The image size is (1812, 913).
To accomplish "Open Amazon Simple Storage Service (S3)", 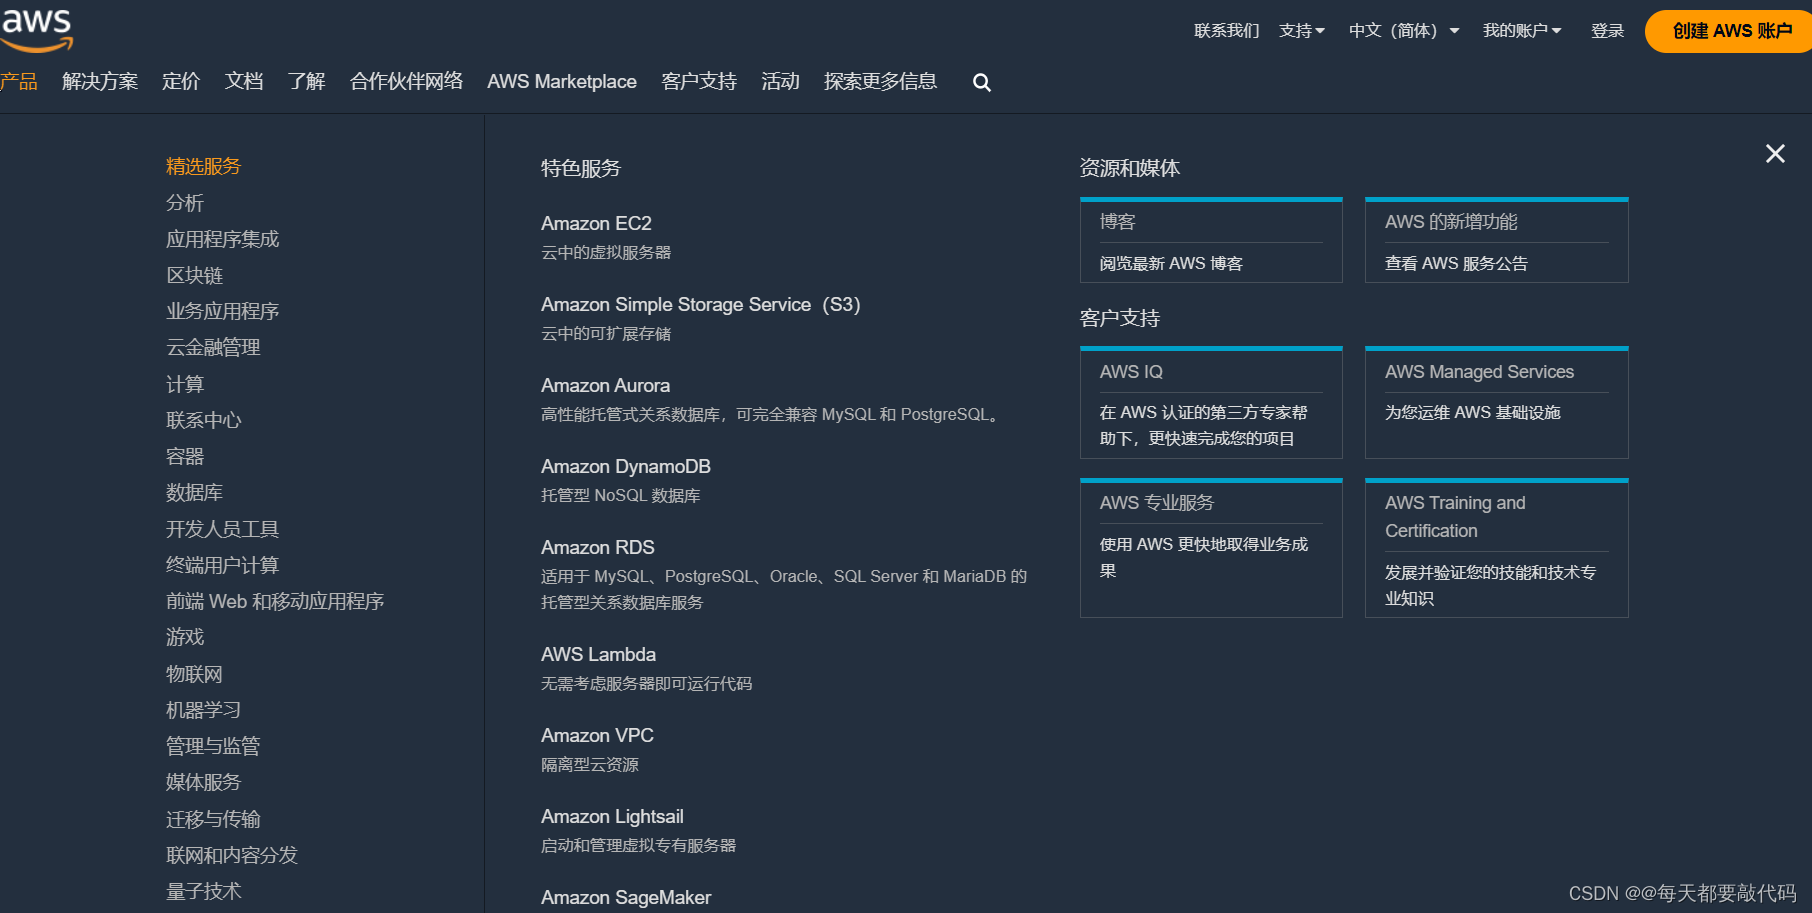I will pyautogui.click(x=700, y=304).
